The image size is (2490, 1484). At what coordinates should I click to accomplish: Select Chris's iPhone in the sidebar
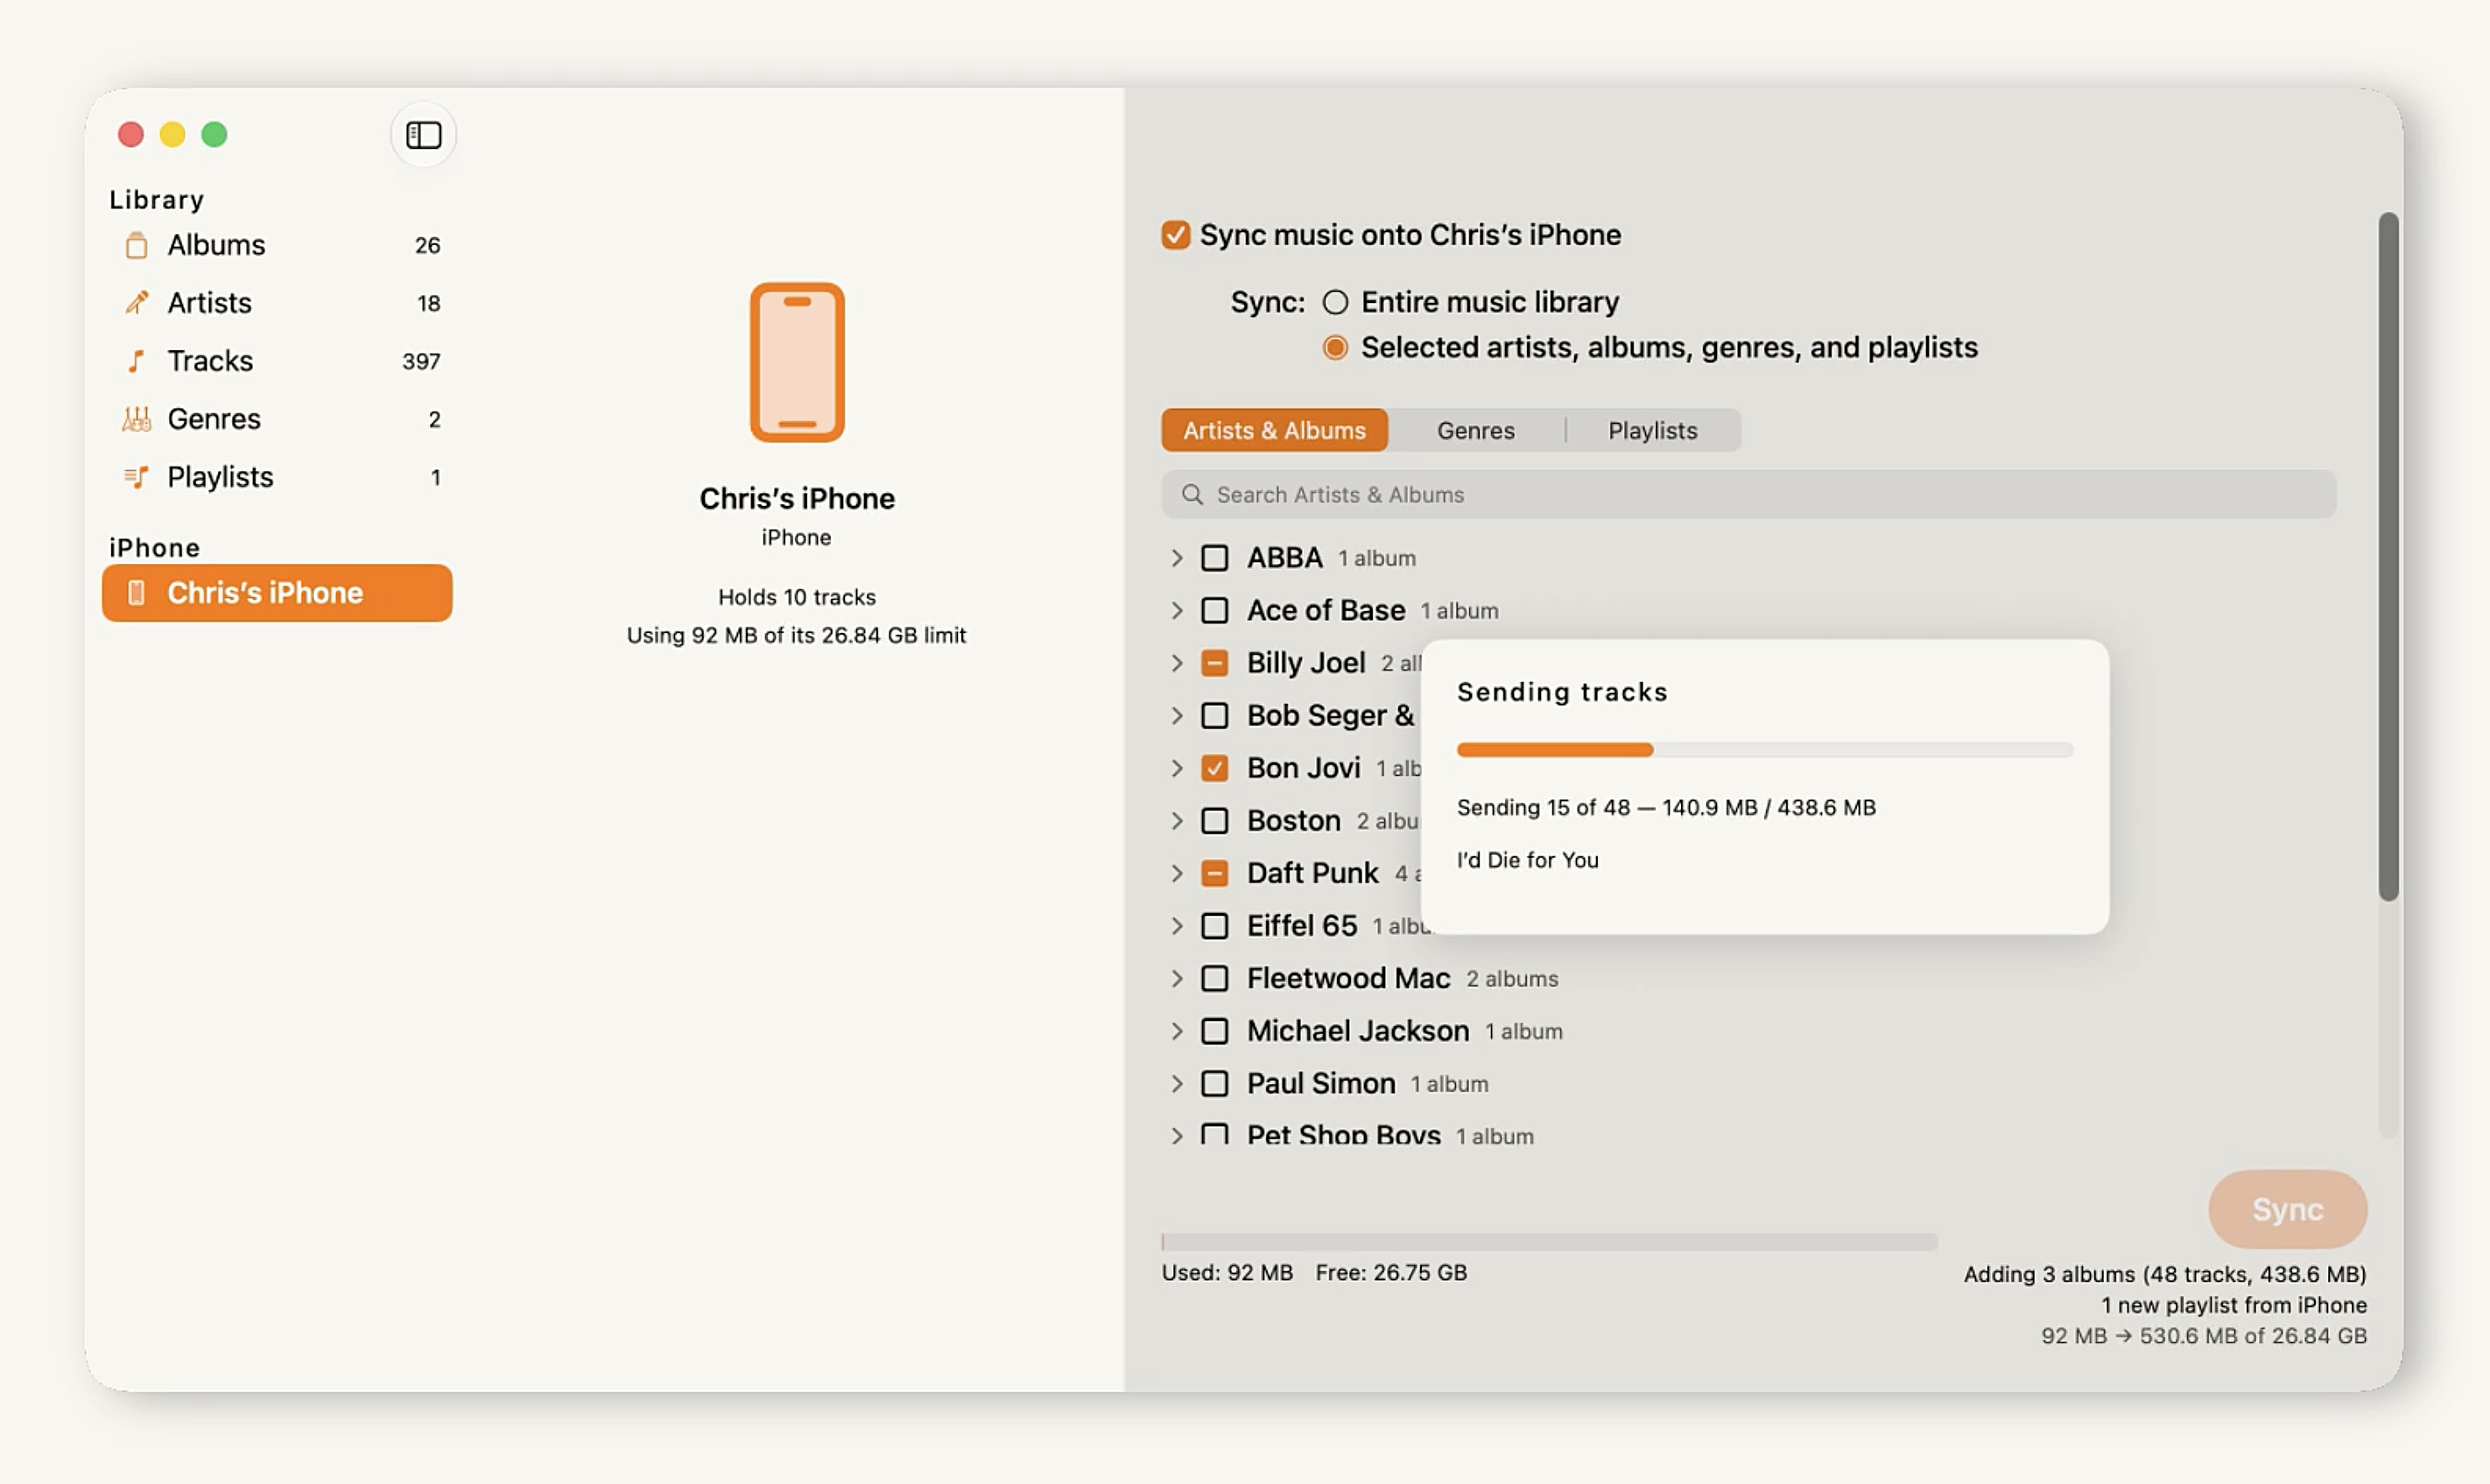tap(278, 593)
